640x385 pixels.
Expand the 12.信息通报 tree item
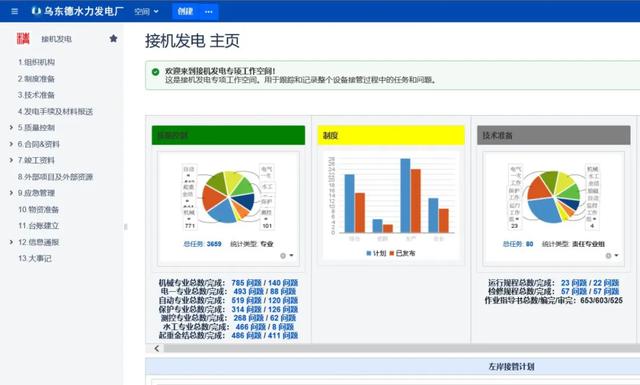pos(11,242)
